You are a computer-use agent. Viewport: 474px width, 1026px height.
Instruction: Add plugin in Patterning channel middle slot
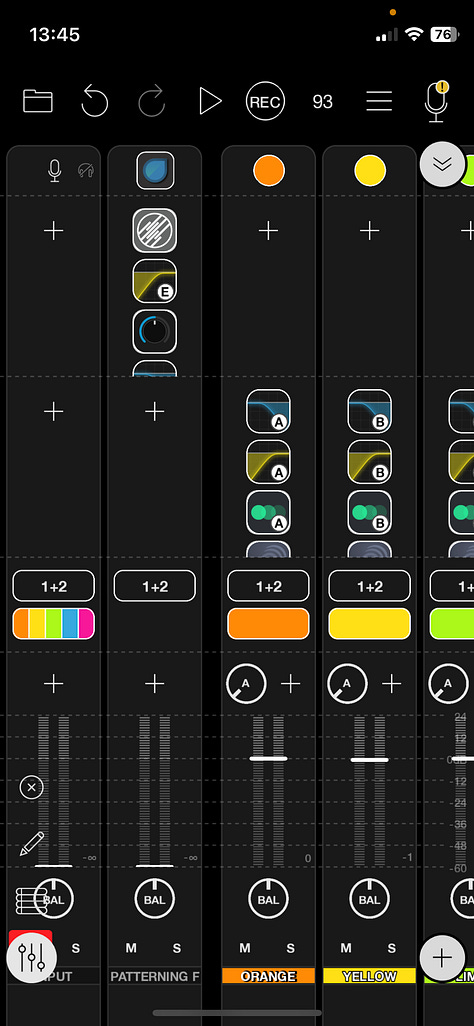(x=155, y=412)
